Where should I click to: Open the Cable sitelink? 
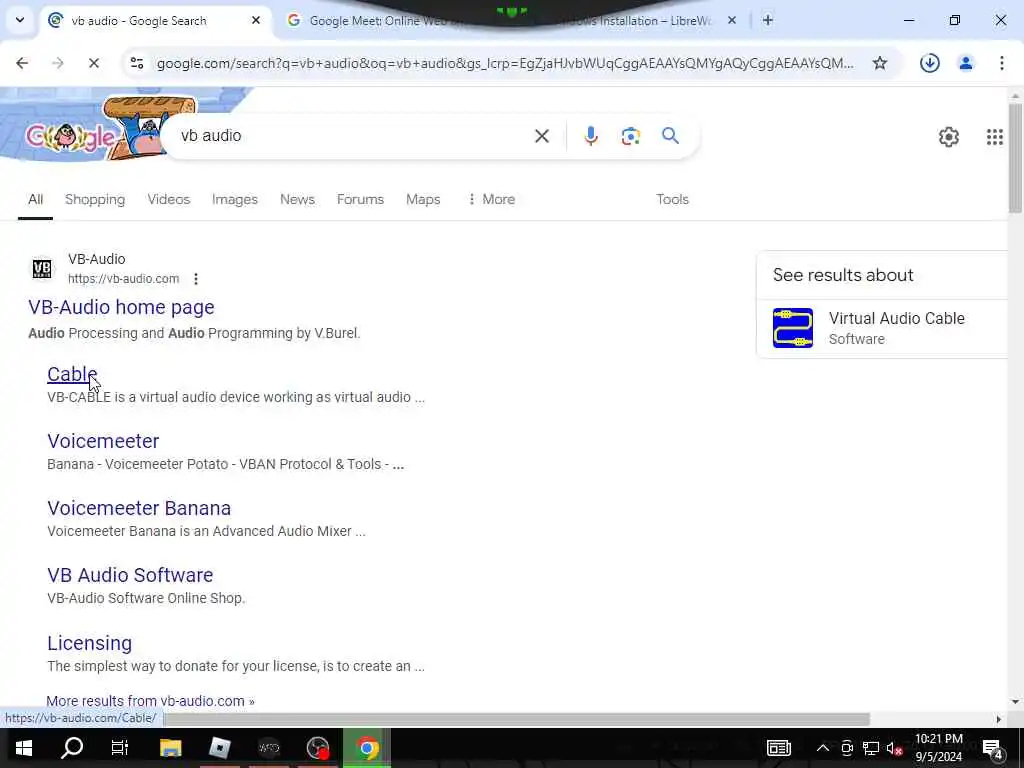point(72,374)
